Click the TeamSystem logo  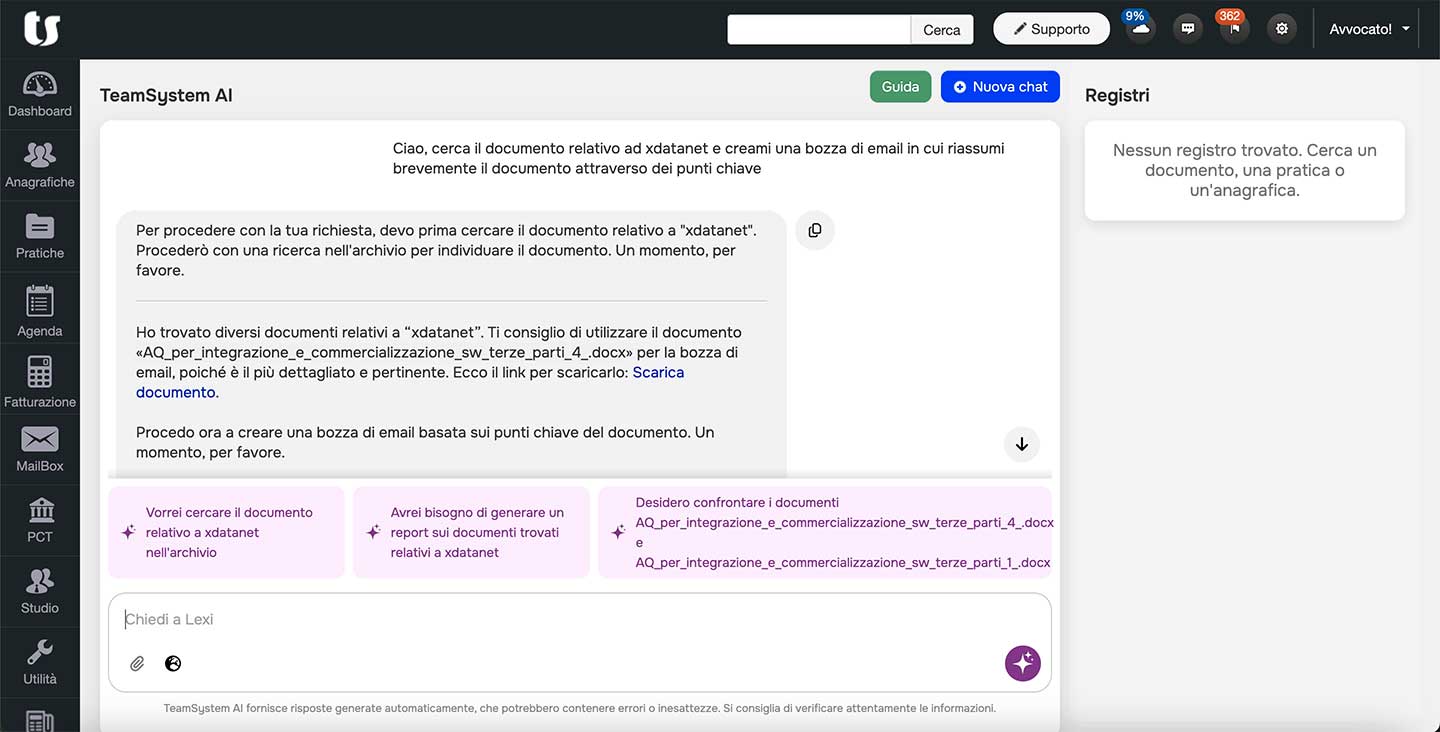click(x=41, y=29)
